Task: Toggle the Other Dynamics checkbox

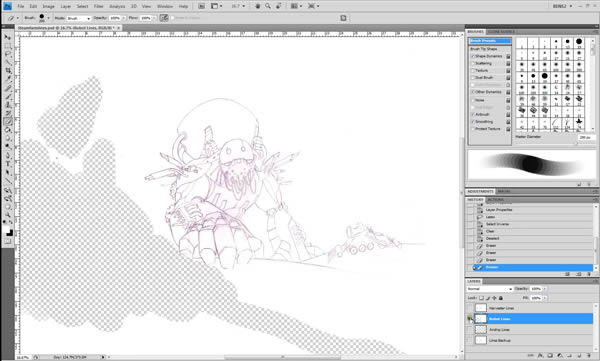Action: [473, 92]
